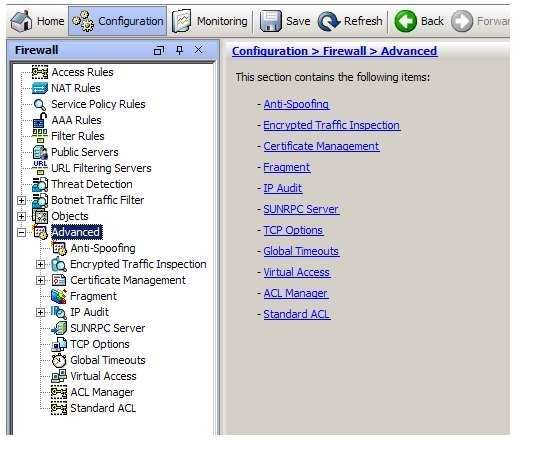Expand the Objects tree node

point(21,216)
